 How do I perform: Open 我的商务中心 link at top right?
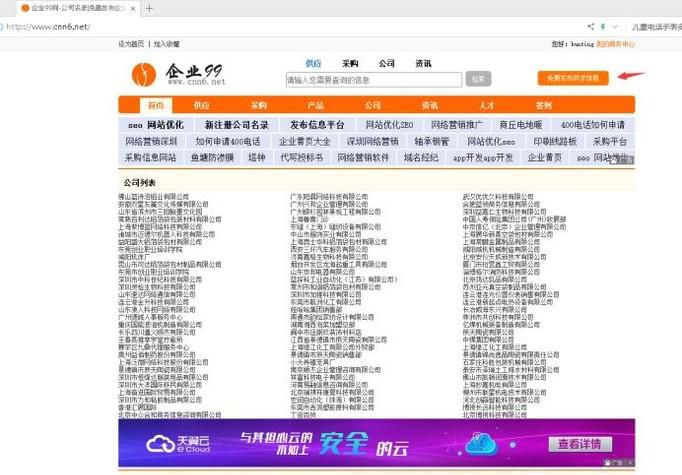(615, 44)
